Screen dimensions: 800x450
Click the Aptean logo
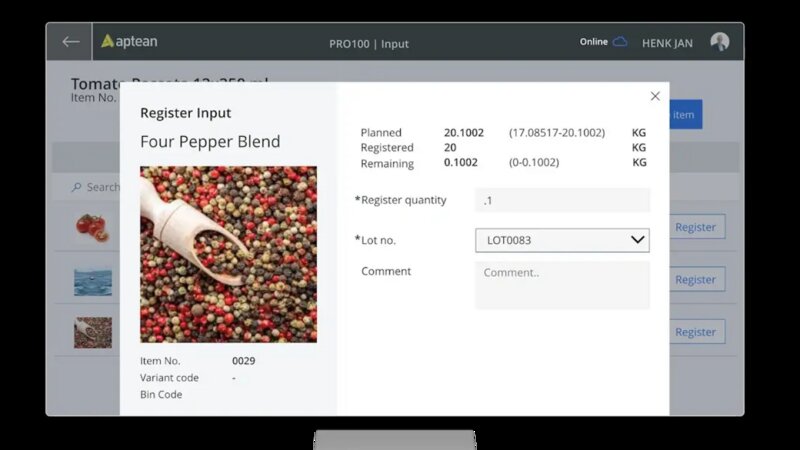[129, 41]
